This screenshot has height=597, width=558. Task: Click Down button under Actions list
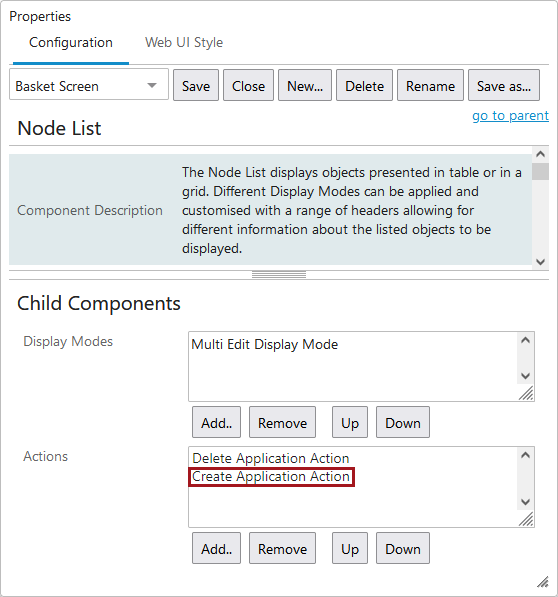pyautogui.click(x=403, y=548)
